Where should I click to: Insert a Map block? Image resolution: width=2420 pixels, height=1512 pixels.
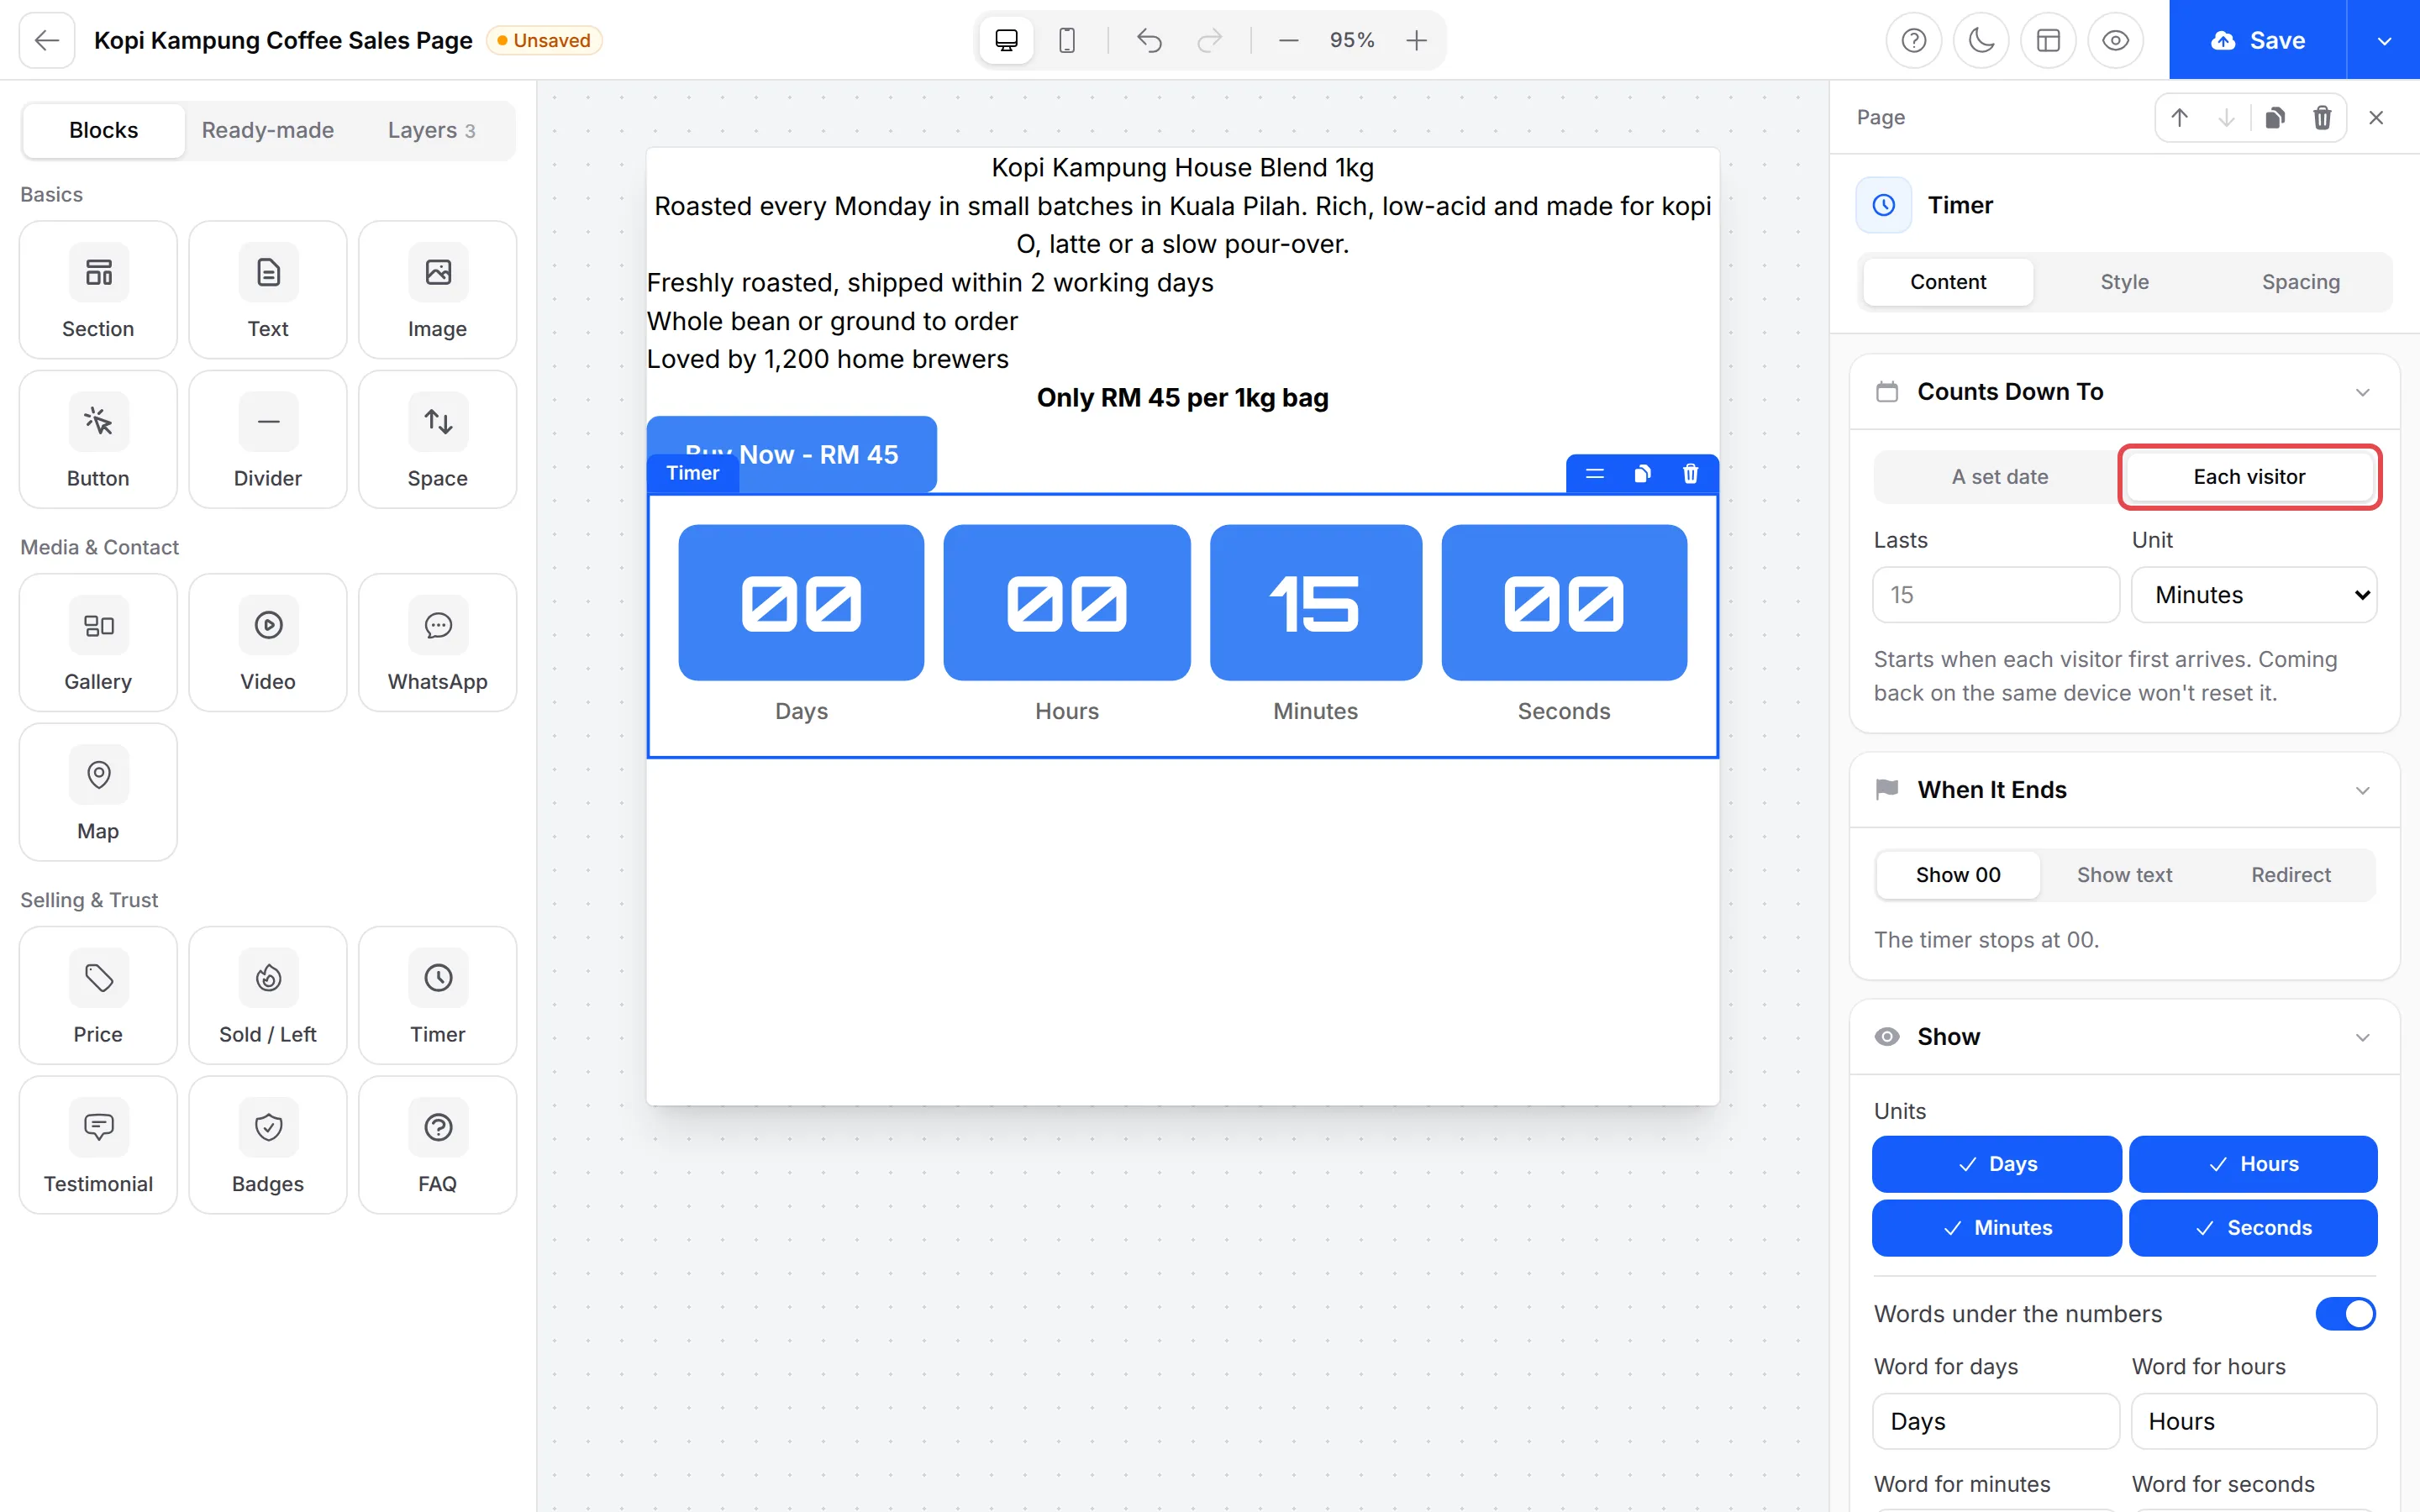coord(98,793)
